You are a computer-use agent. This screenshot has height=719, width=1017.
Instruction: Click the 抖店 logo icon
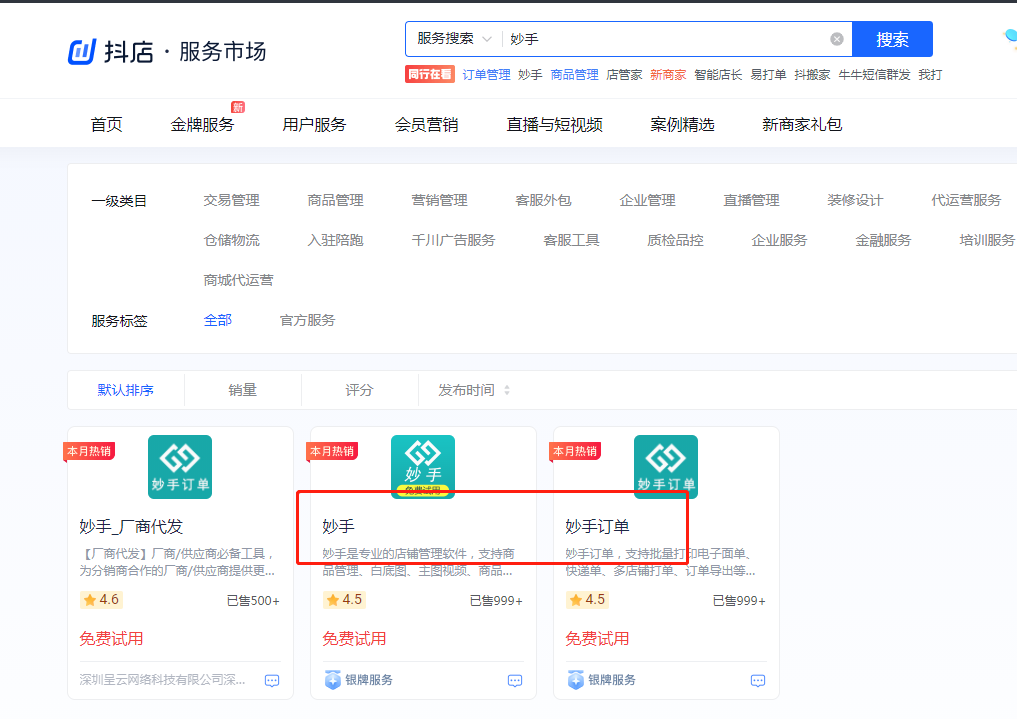[82, 52]
